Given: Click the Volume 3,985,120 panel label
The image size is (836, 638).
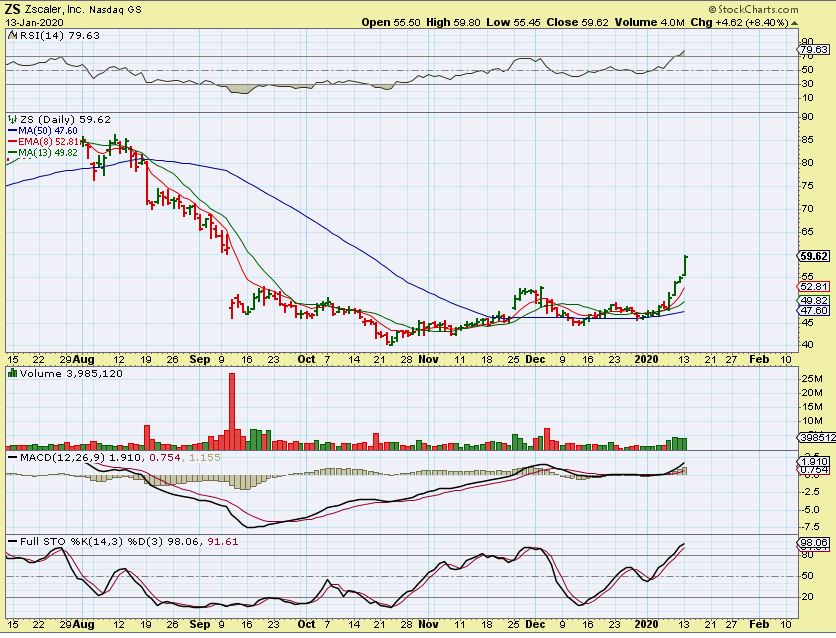Looking at the screenshot, I should click(71, 374).
